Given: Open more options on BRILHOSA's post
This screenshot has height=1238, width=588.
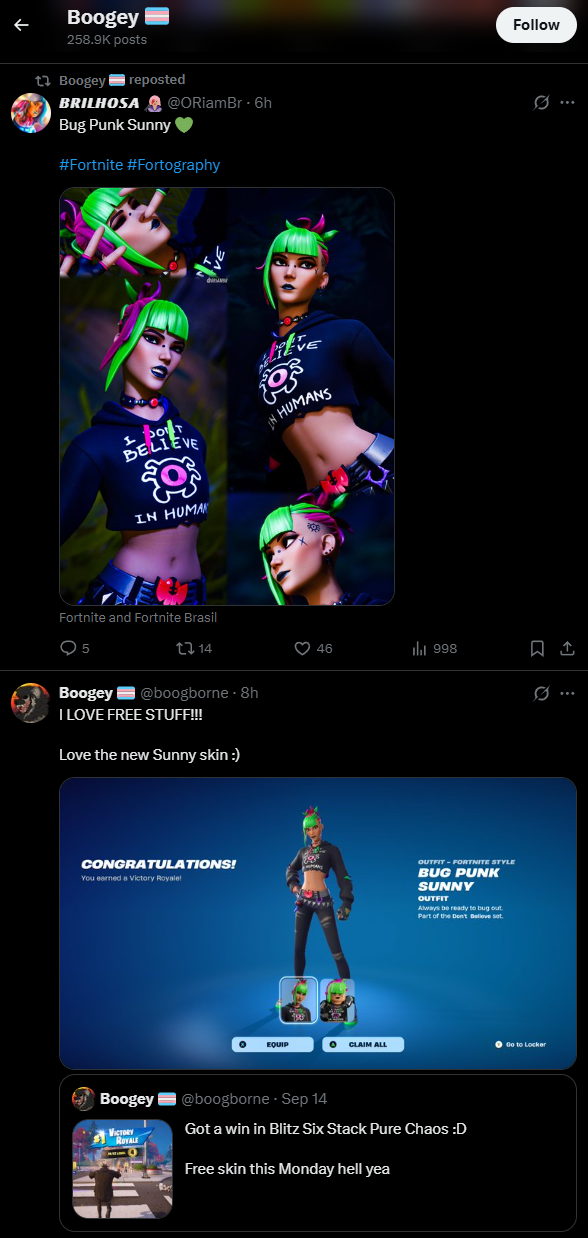Looking at the screenshot, I should tap(568, 103).
